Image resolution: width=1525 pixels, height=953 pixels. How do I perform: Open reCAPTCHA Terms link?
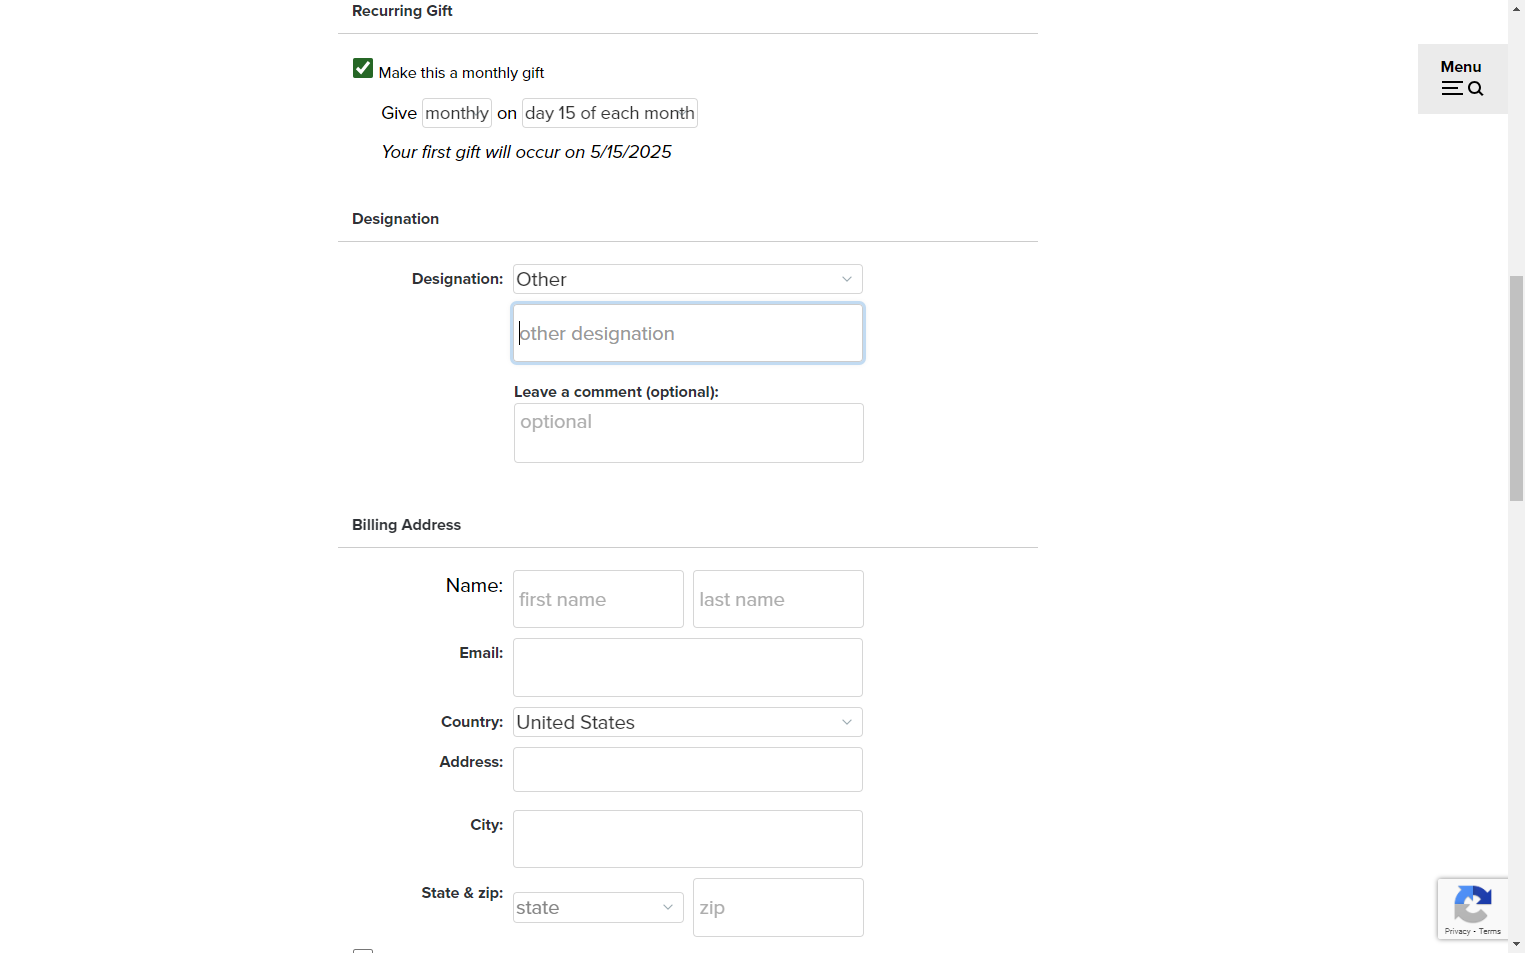click(x=1490, y=931)
